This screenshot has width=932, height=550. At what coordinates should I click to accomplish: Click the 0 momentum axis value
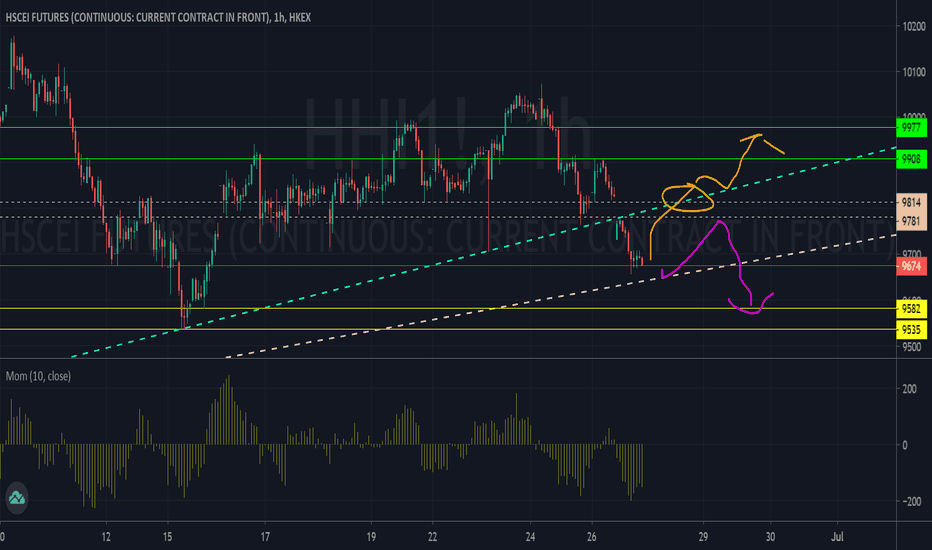tap(905, 445)
